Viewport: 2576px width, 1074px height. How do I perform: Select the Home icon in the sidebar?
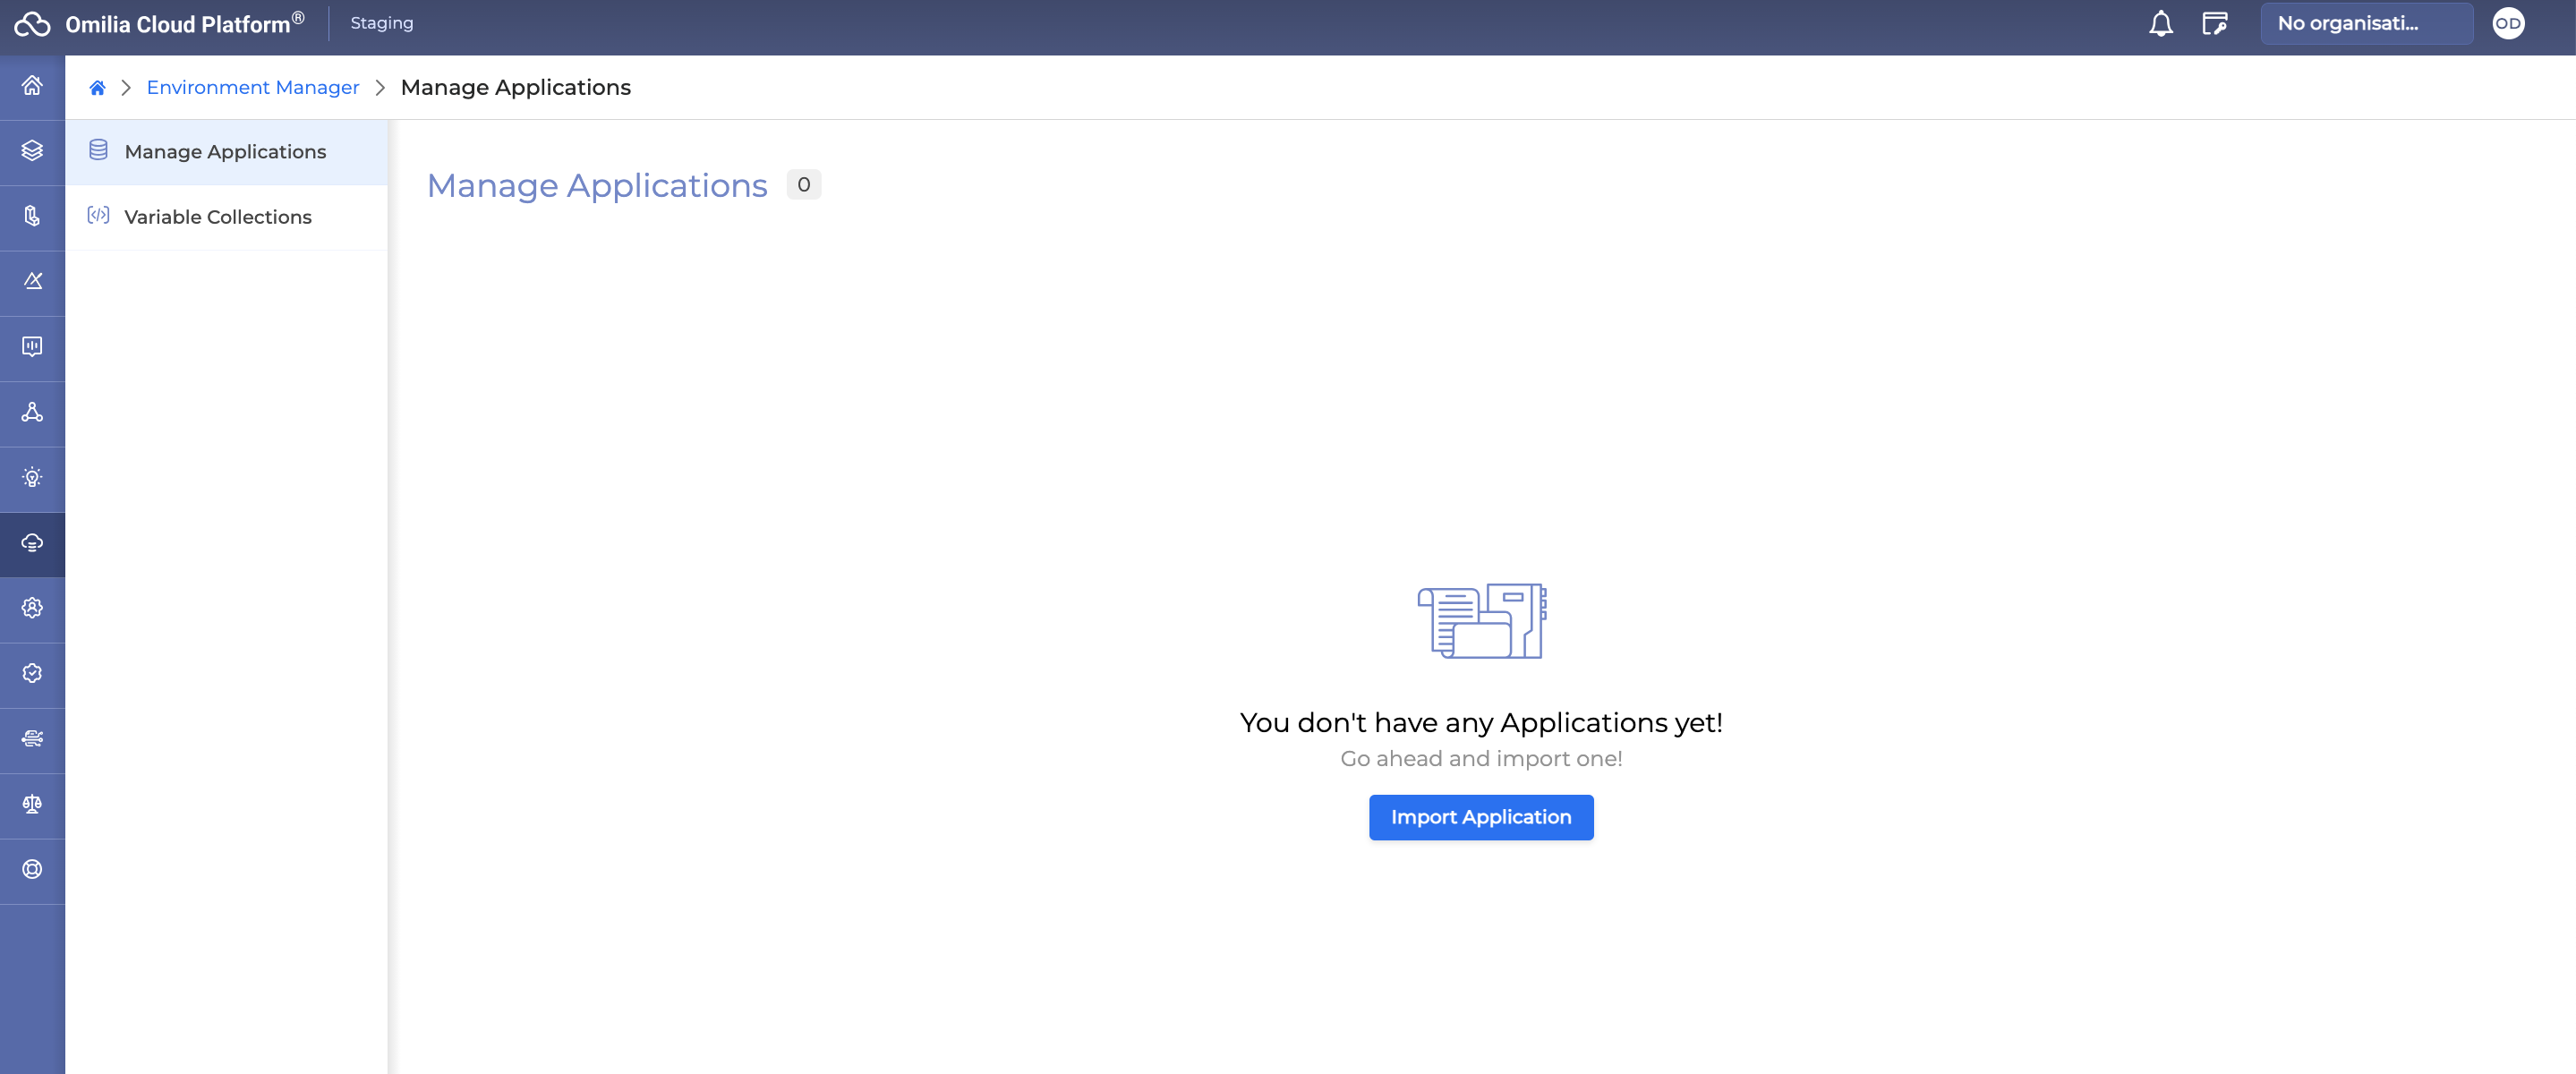tap(31, 86)
